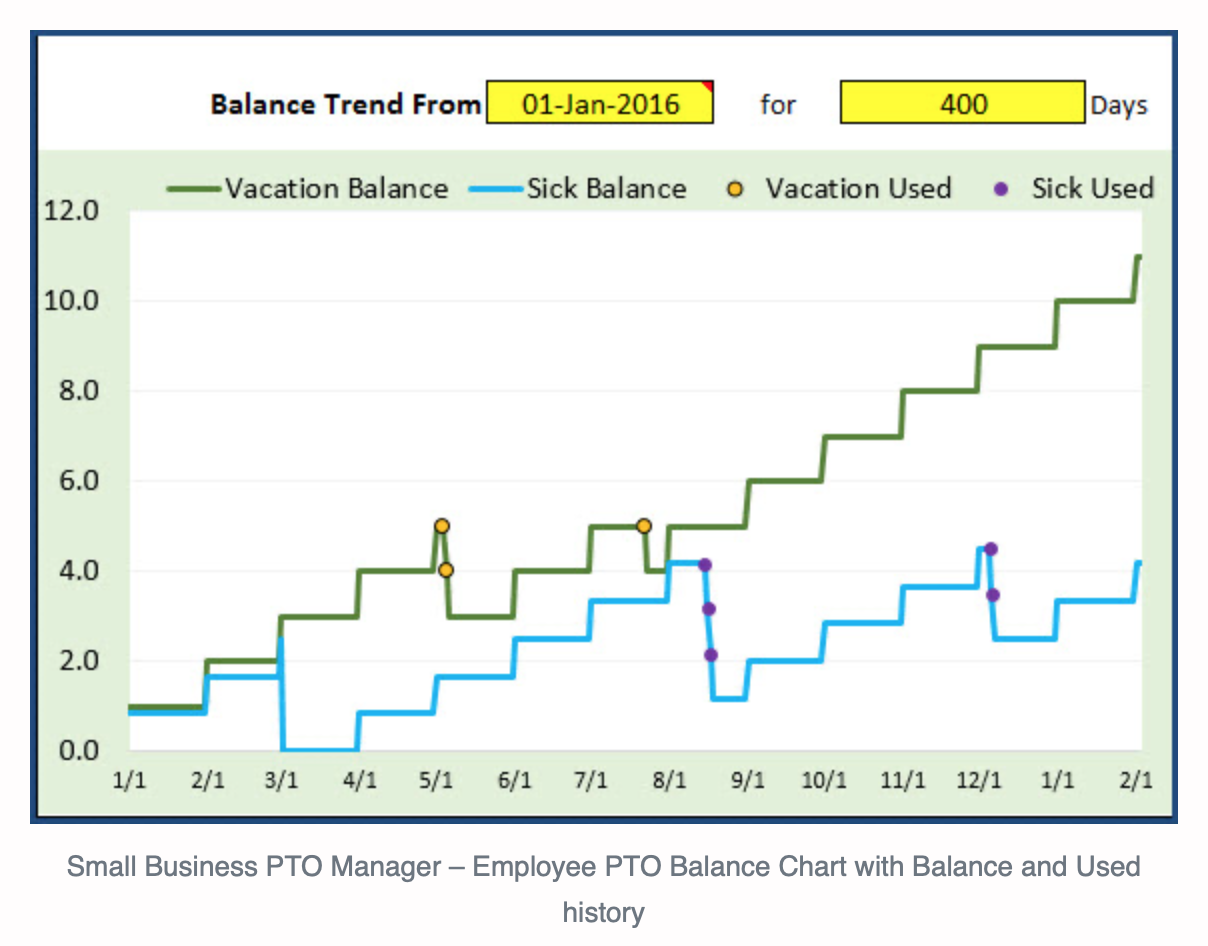Click the 7/1 x-axis date label
Screen dimensions: 1208x946
pos(590,781)
